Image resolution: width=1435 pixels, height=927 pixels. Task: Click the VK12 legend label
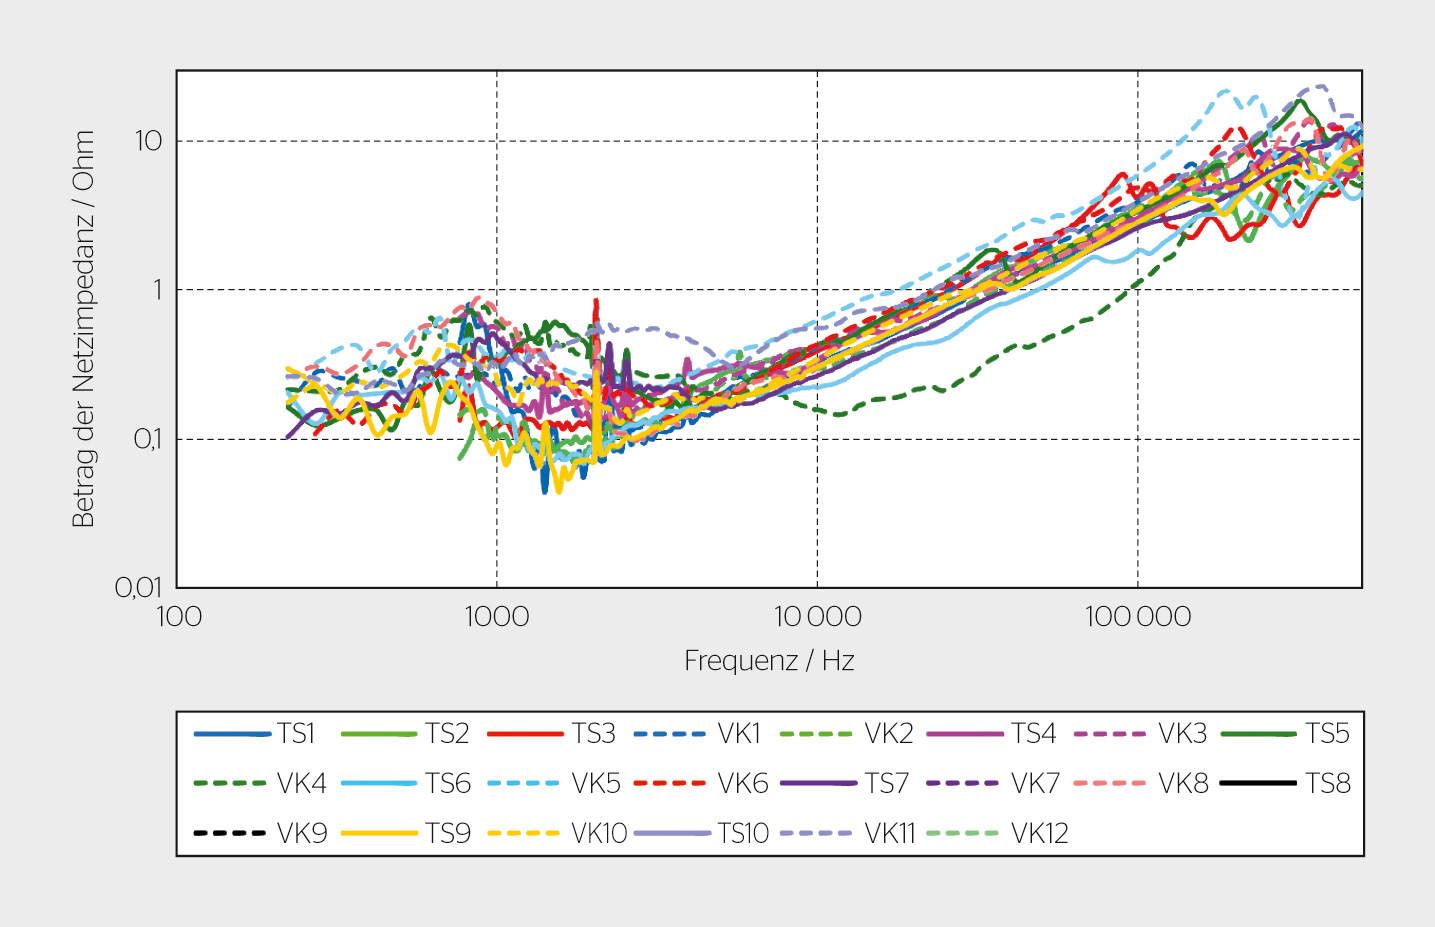pos(1039,834)
